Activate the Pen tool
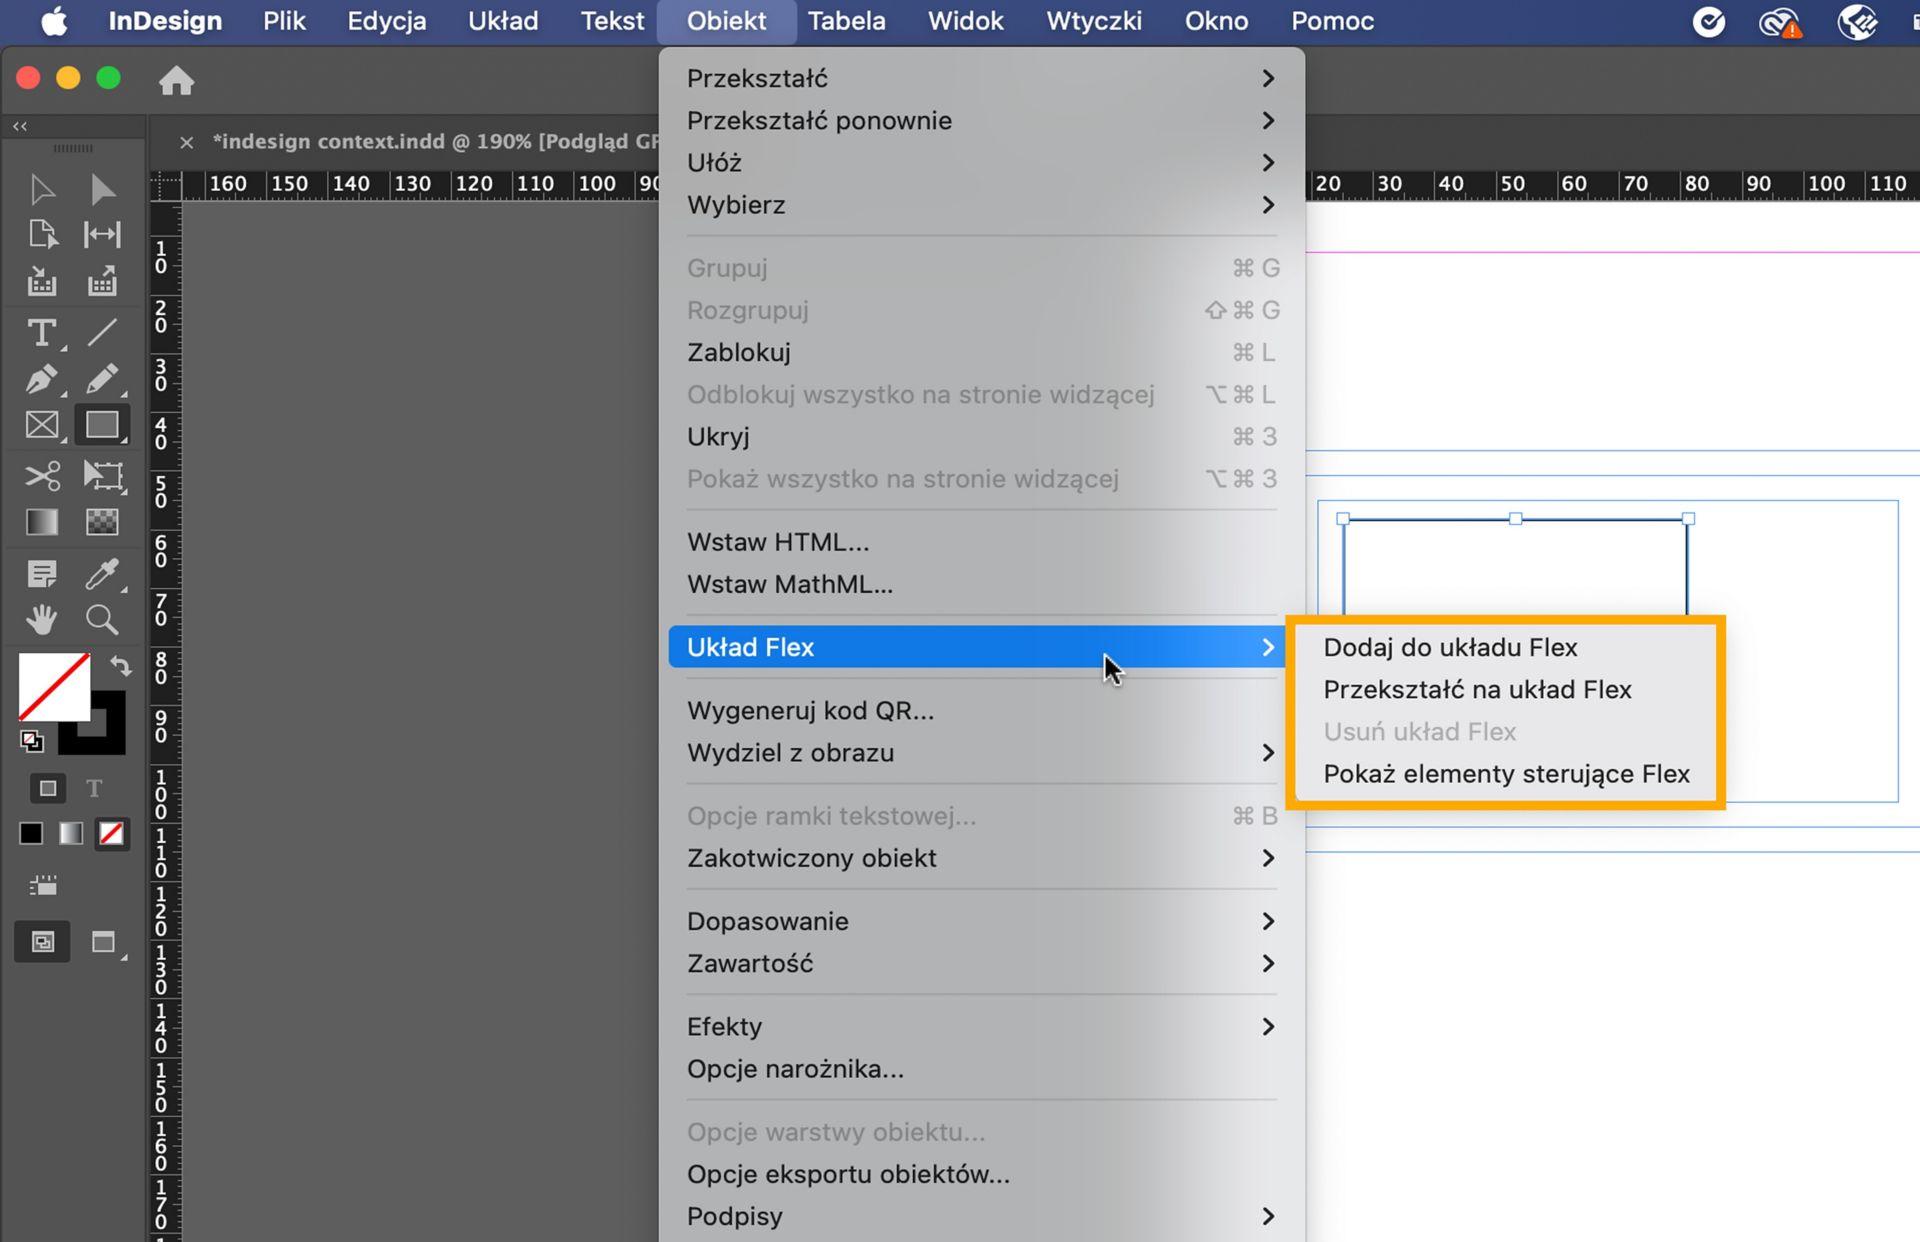This screenshot has width=1920, height=1242. coord(41,379)
